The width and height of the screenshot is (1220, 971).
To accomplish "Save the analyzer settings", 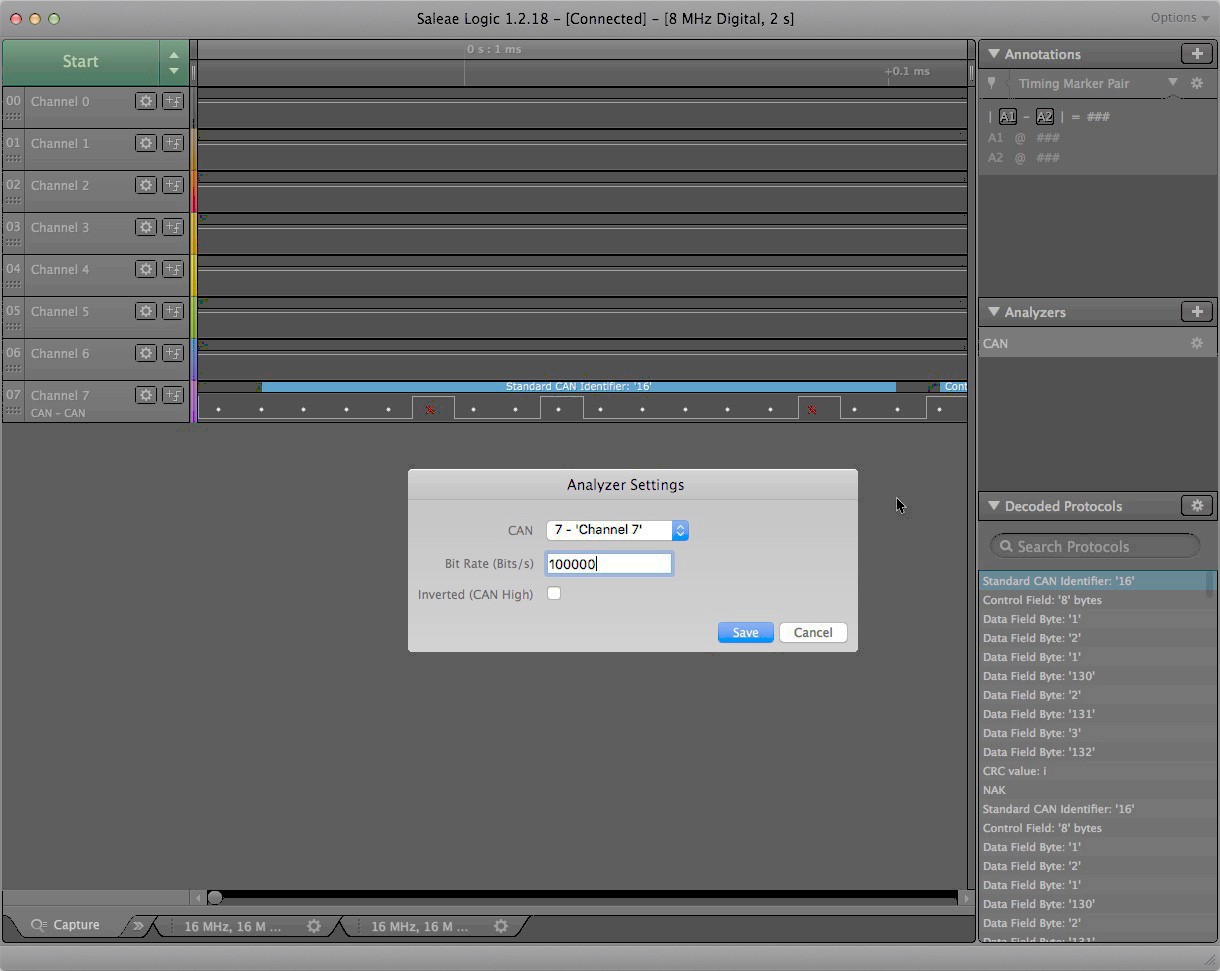I will click(x=745, y=633).
